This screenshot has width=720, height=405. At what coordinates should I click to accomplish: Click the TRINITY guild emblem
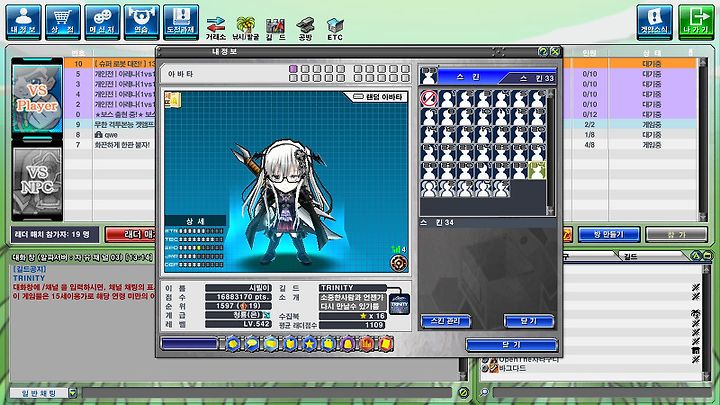pyautogui.click(x=399, y=304)
